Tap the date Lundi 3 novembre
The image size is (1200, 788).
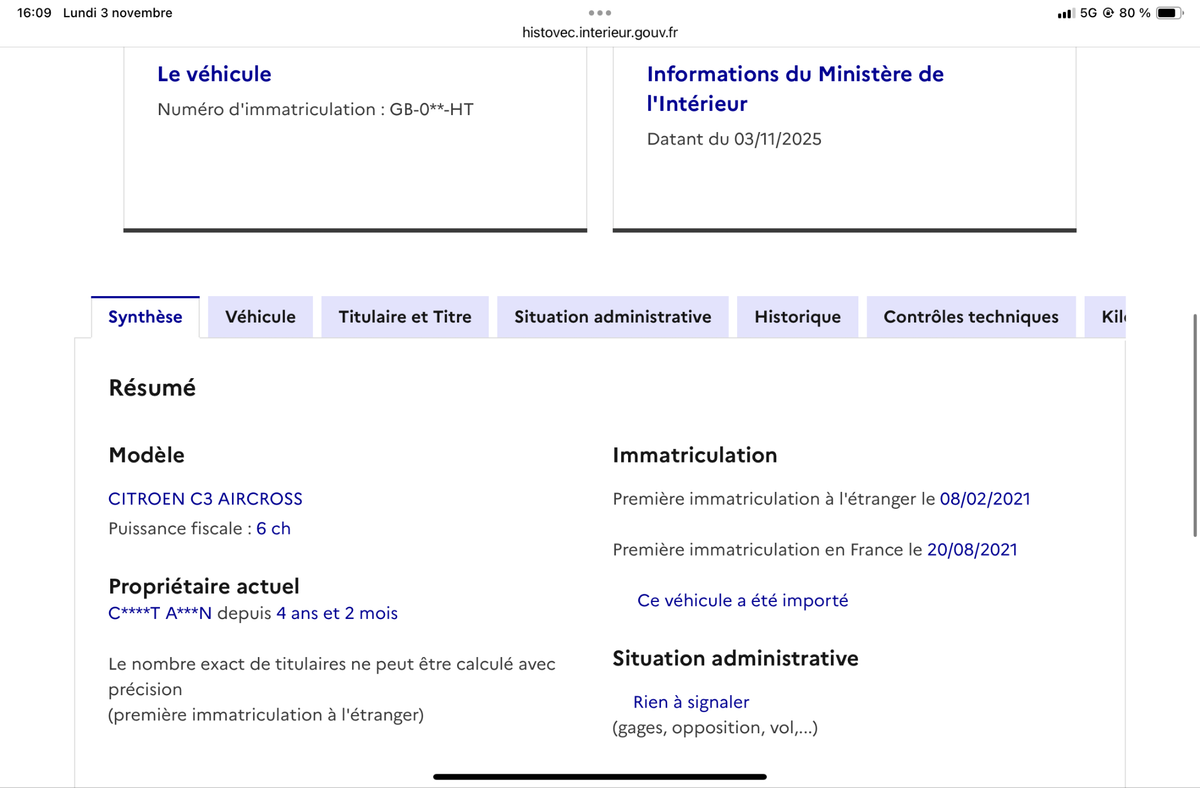117,13
